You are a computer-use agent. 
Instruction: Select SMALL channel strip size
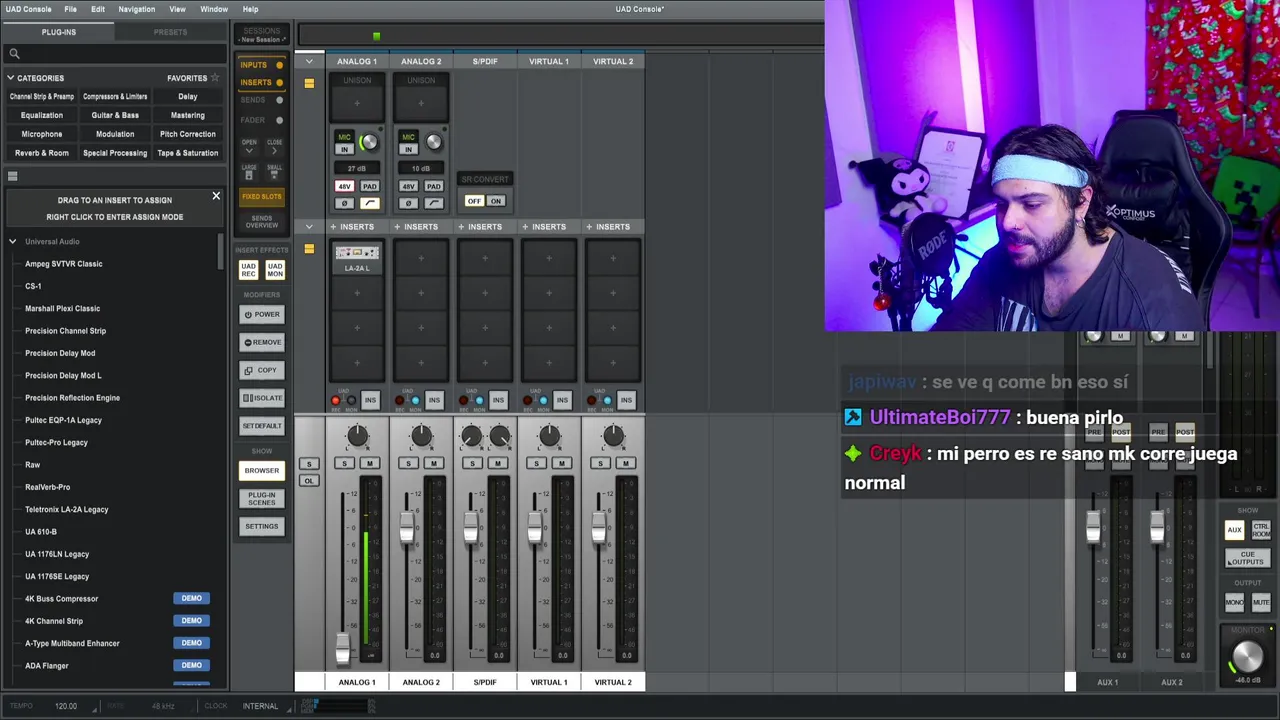tap(274, 172)
